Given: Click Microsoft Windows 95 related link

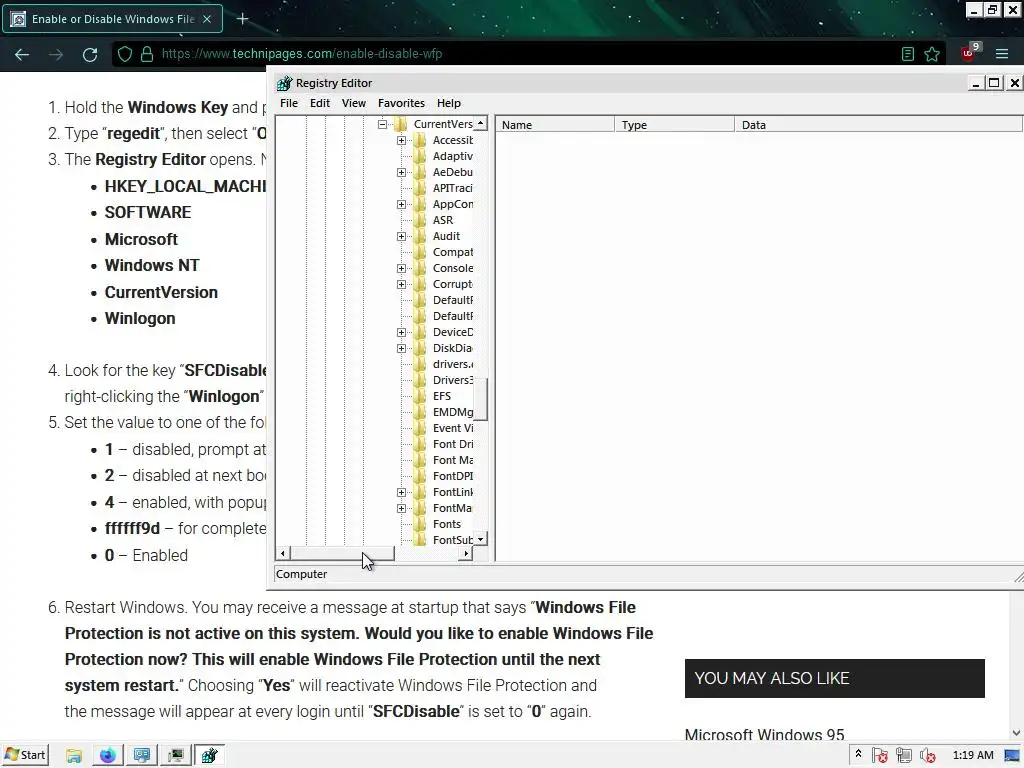Looking at the screenshot, I should click(x=764, y=735).
